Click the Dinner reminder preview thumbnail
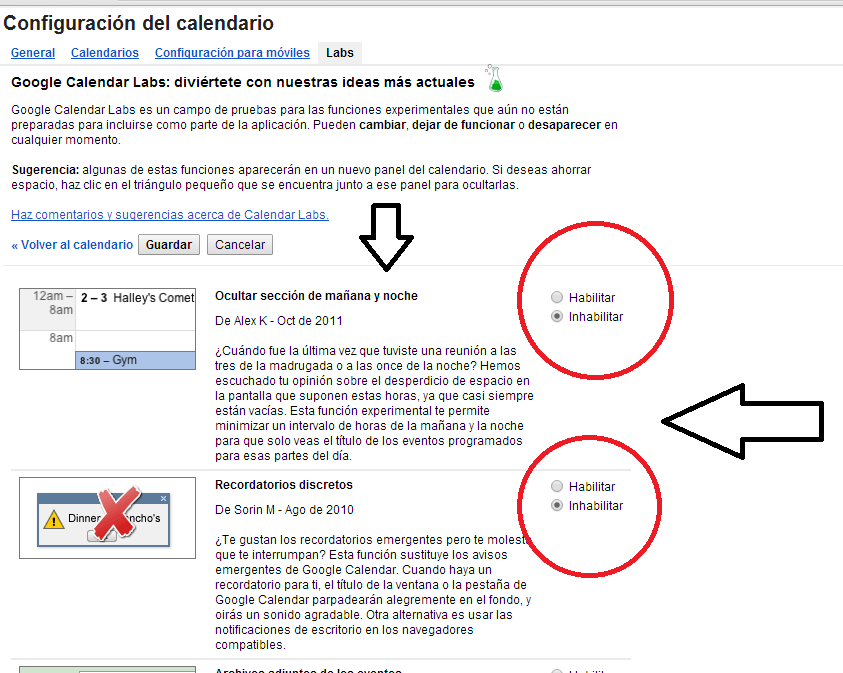The width and height of the screenshot is (843, 673). click(108, 518)
